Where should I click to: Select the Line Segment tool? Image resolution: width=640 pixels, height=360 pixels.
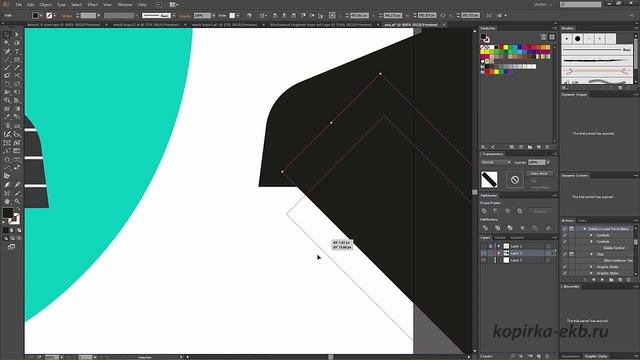(x=7, y=60)
